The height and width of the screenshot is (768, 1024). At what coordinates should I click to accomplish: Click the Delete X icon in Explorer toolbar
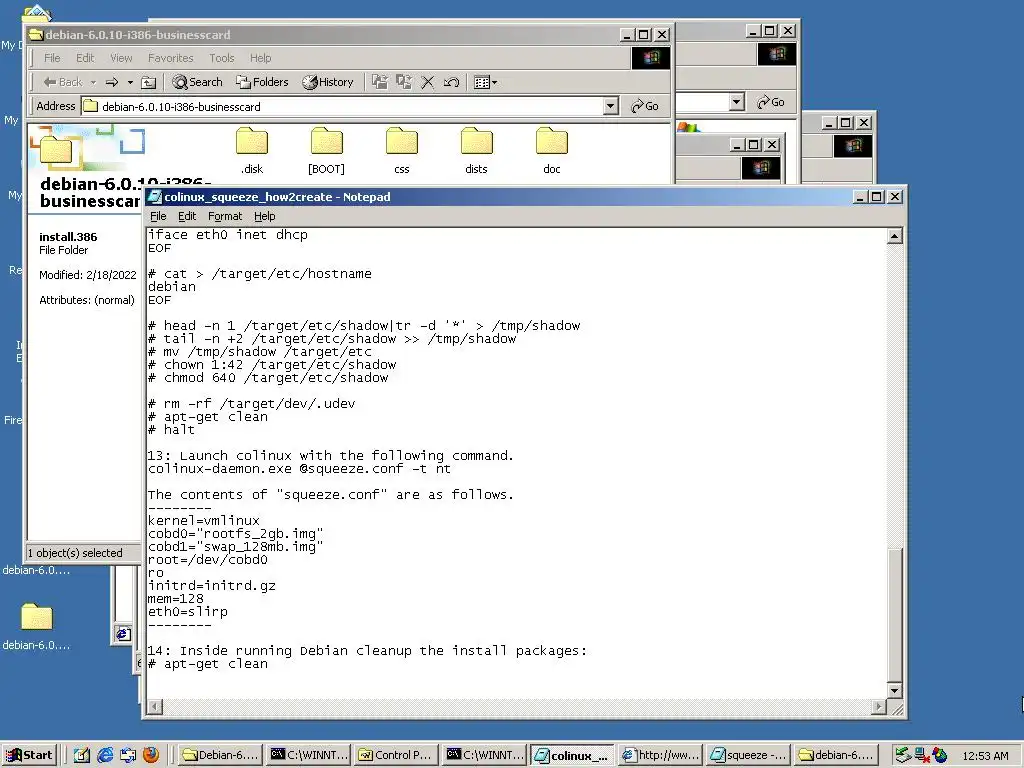(428, 82)
